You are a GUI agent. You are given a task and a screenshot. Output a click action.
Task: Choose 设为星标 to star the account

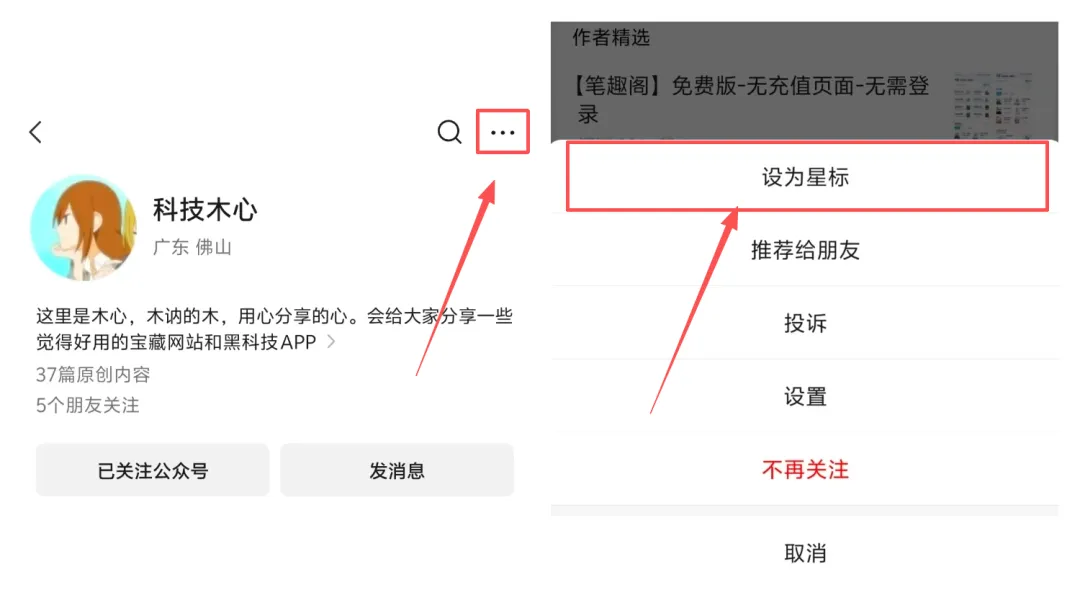pyautogui.click(x=805, y=177)
